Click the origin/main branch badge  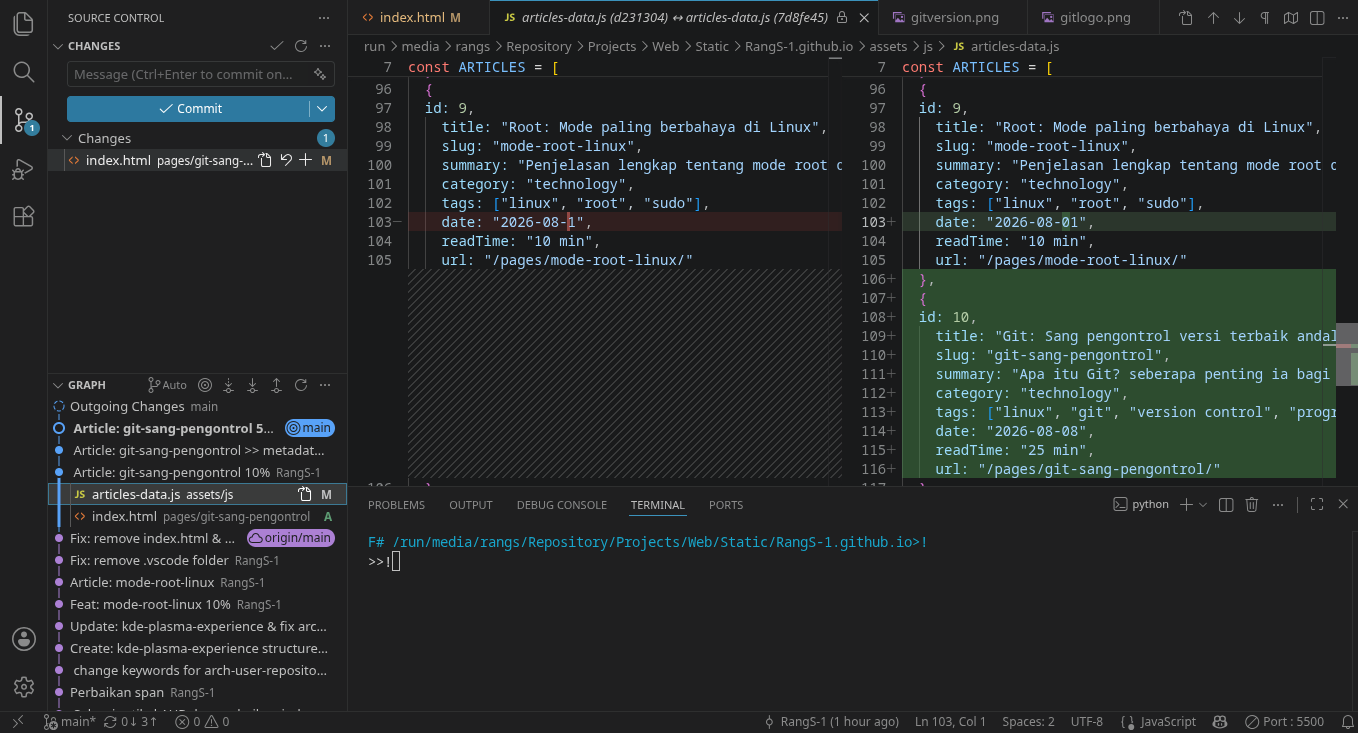tap(291, 538)
